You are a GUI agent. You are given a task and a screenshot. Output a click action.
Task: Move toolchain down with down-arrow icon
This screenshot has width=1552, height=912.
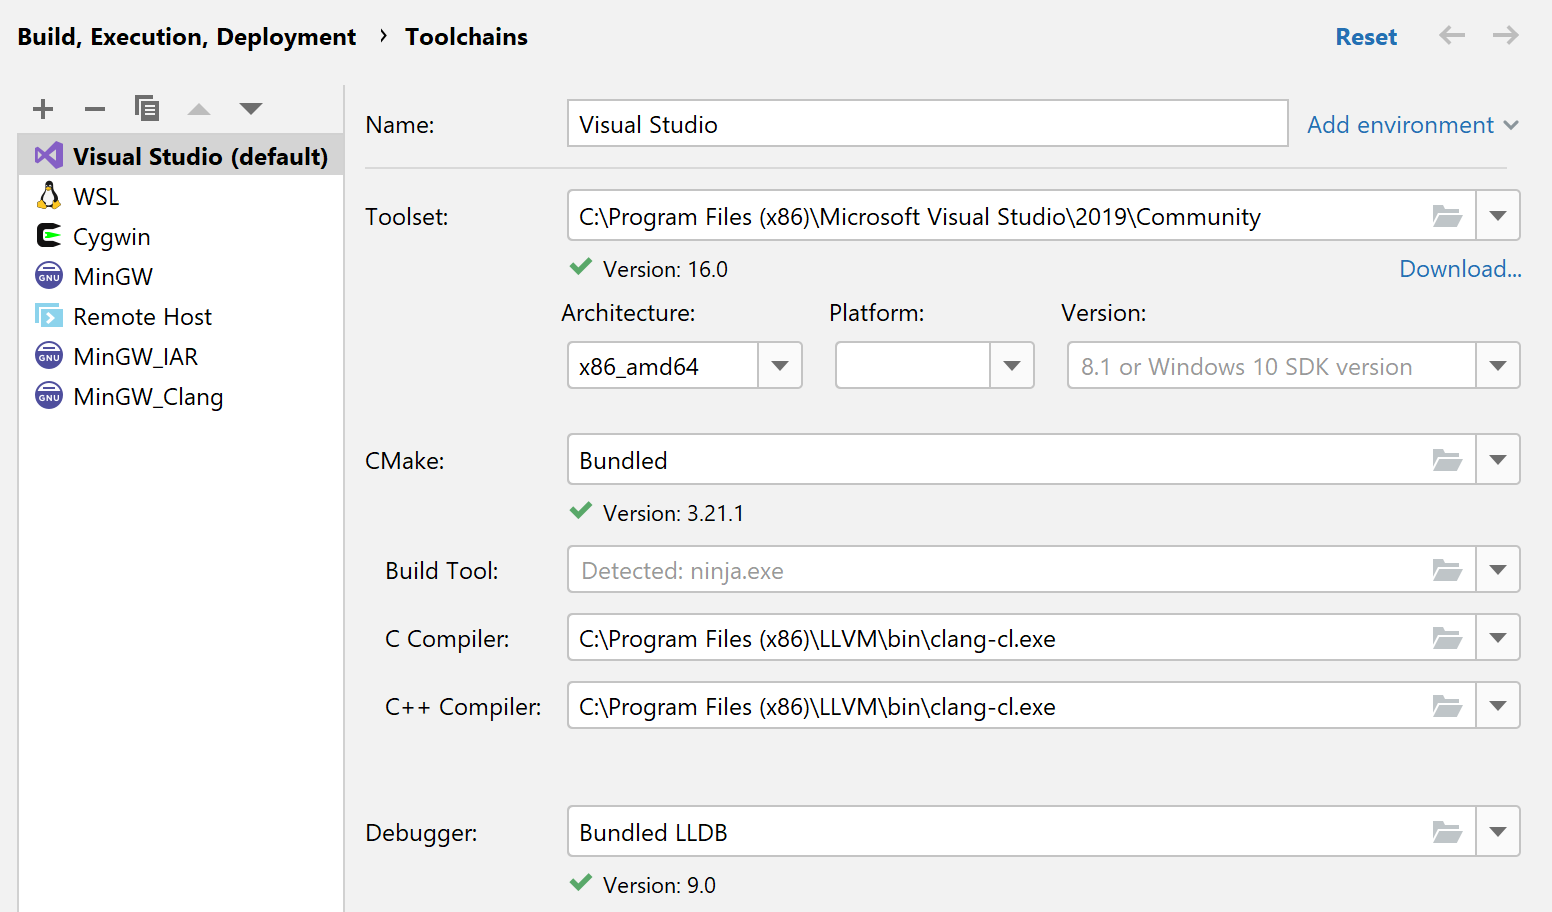pyautogui.click(x=250, y=108)
